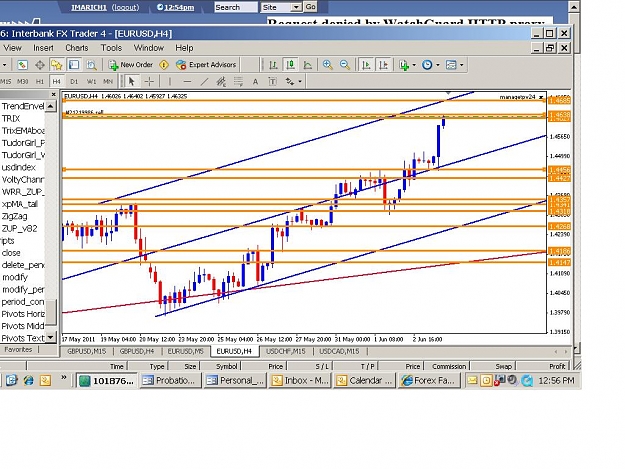Select the Arrows drawing tool

pyautogui.click(x=290, y=82)
